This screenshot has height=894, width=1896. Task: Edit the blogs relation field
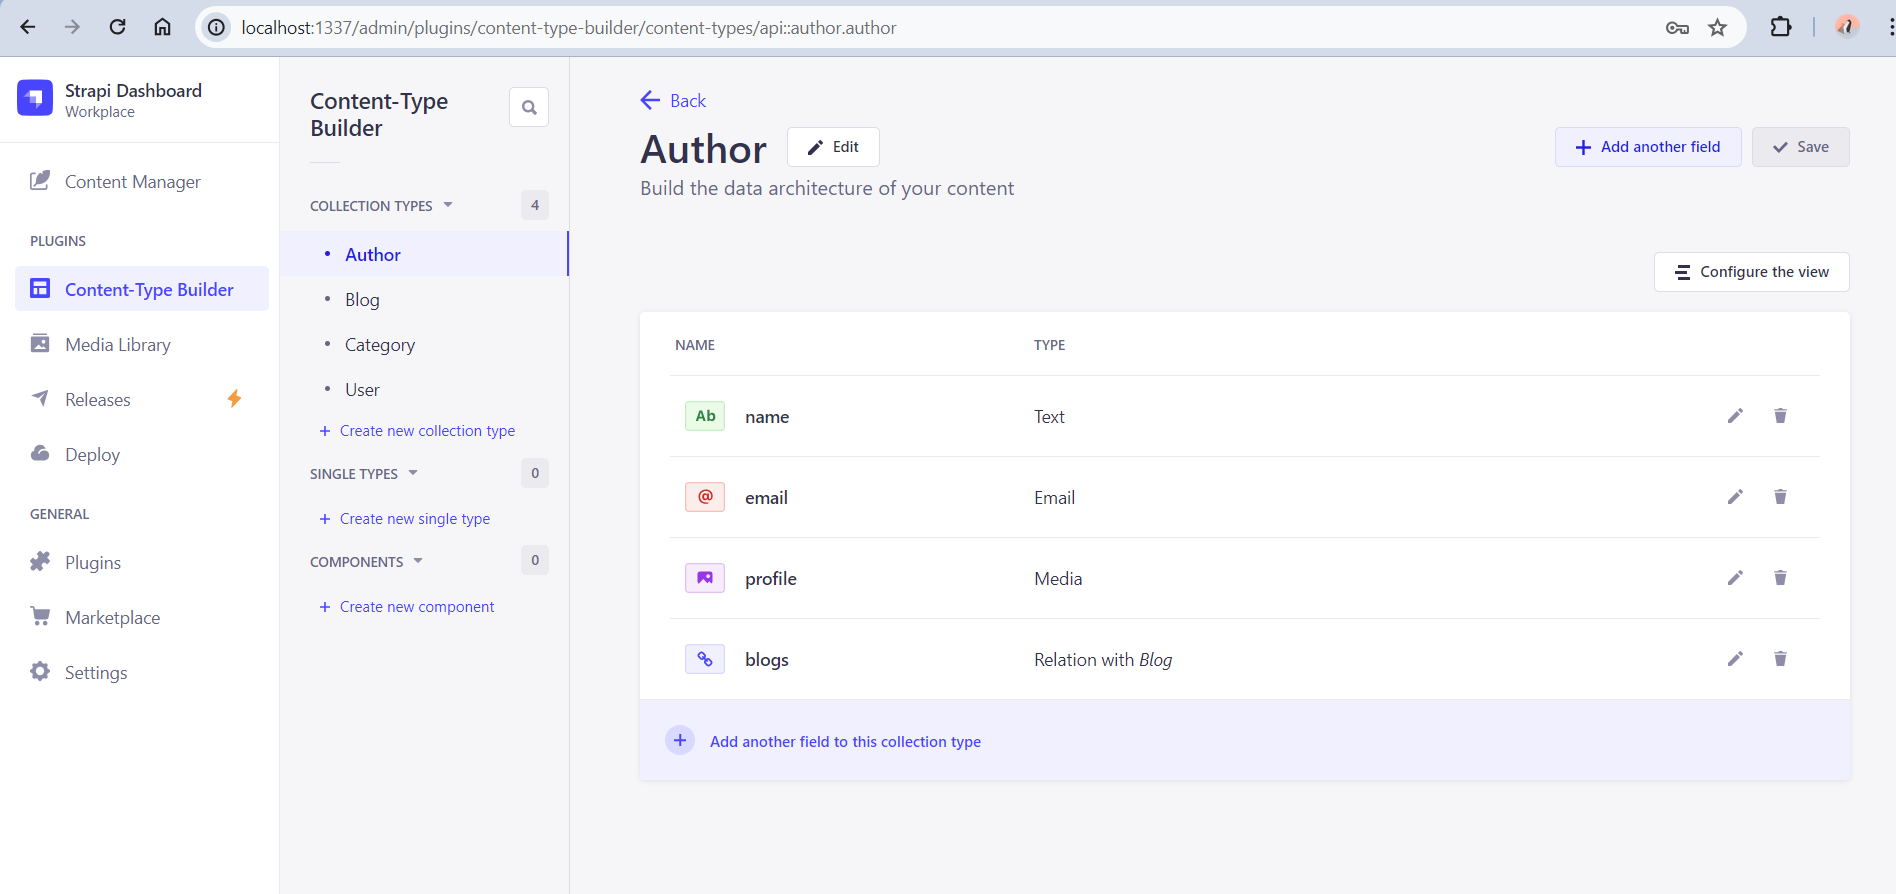[1735, 659]
